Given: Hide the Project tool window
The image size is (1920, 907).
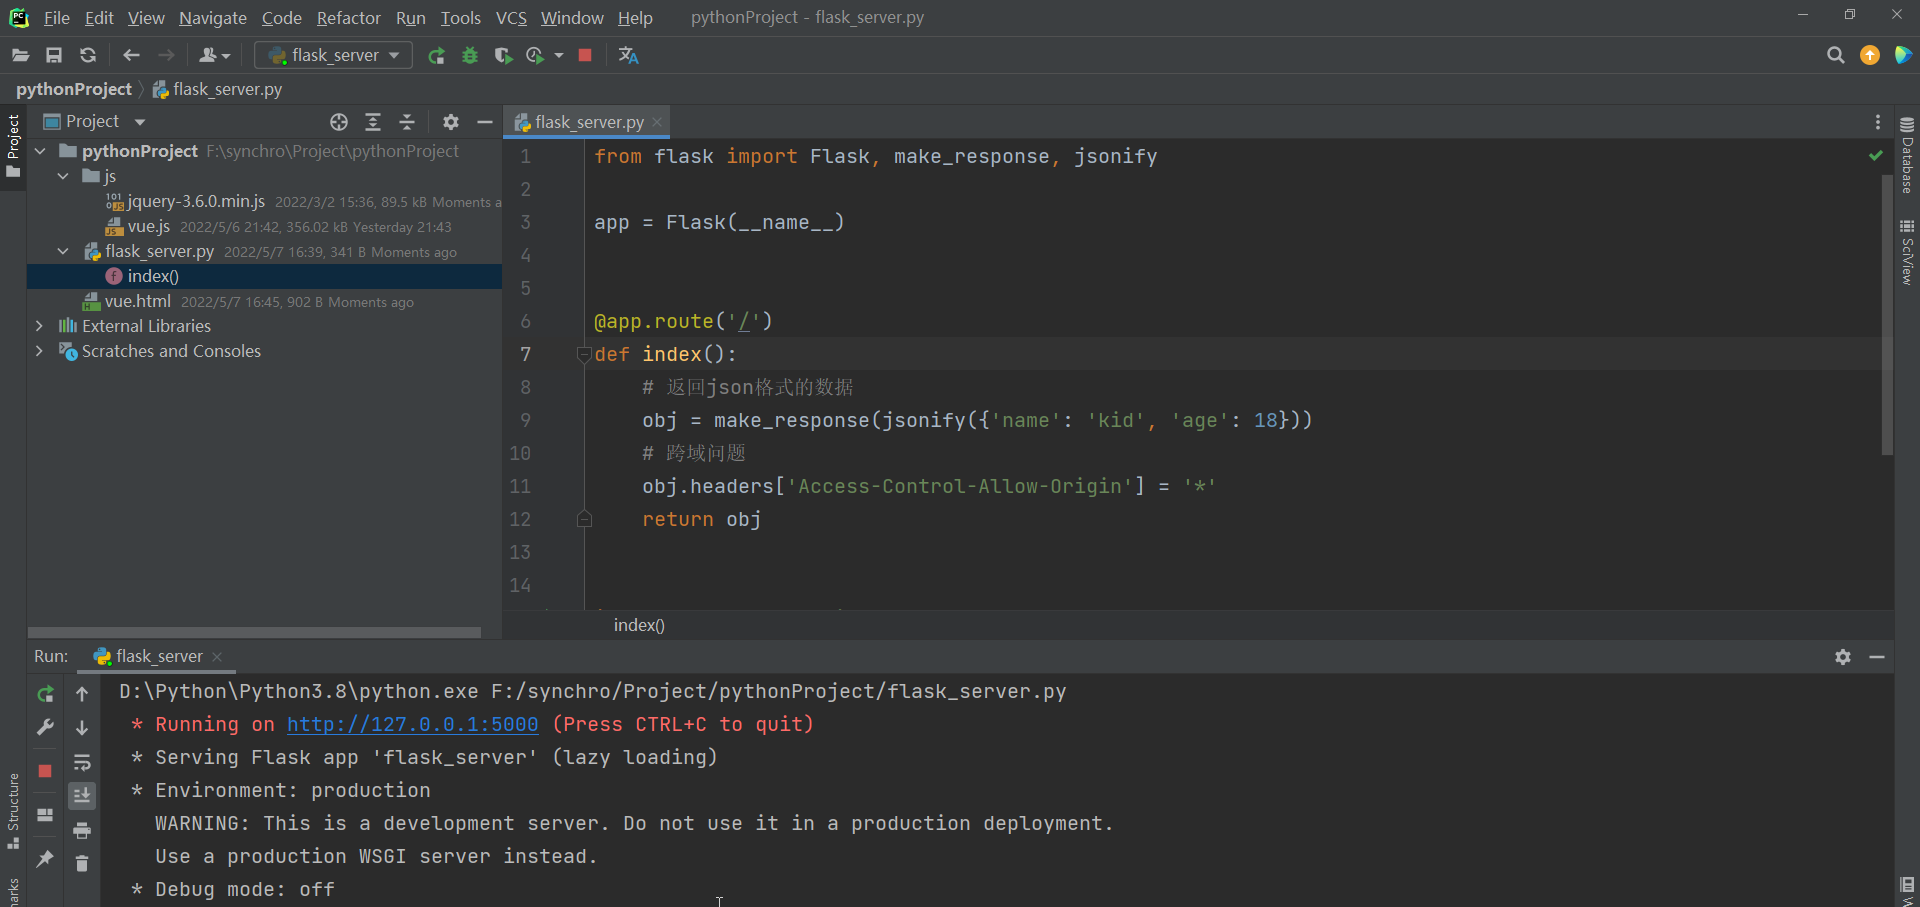Looking at the screenshot, I should (485, 122).
